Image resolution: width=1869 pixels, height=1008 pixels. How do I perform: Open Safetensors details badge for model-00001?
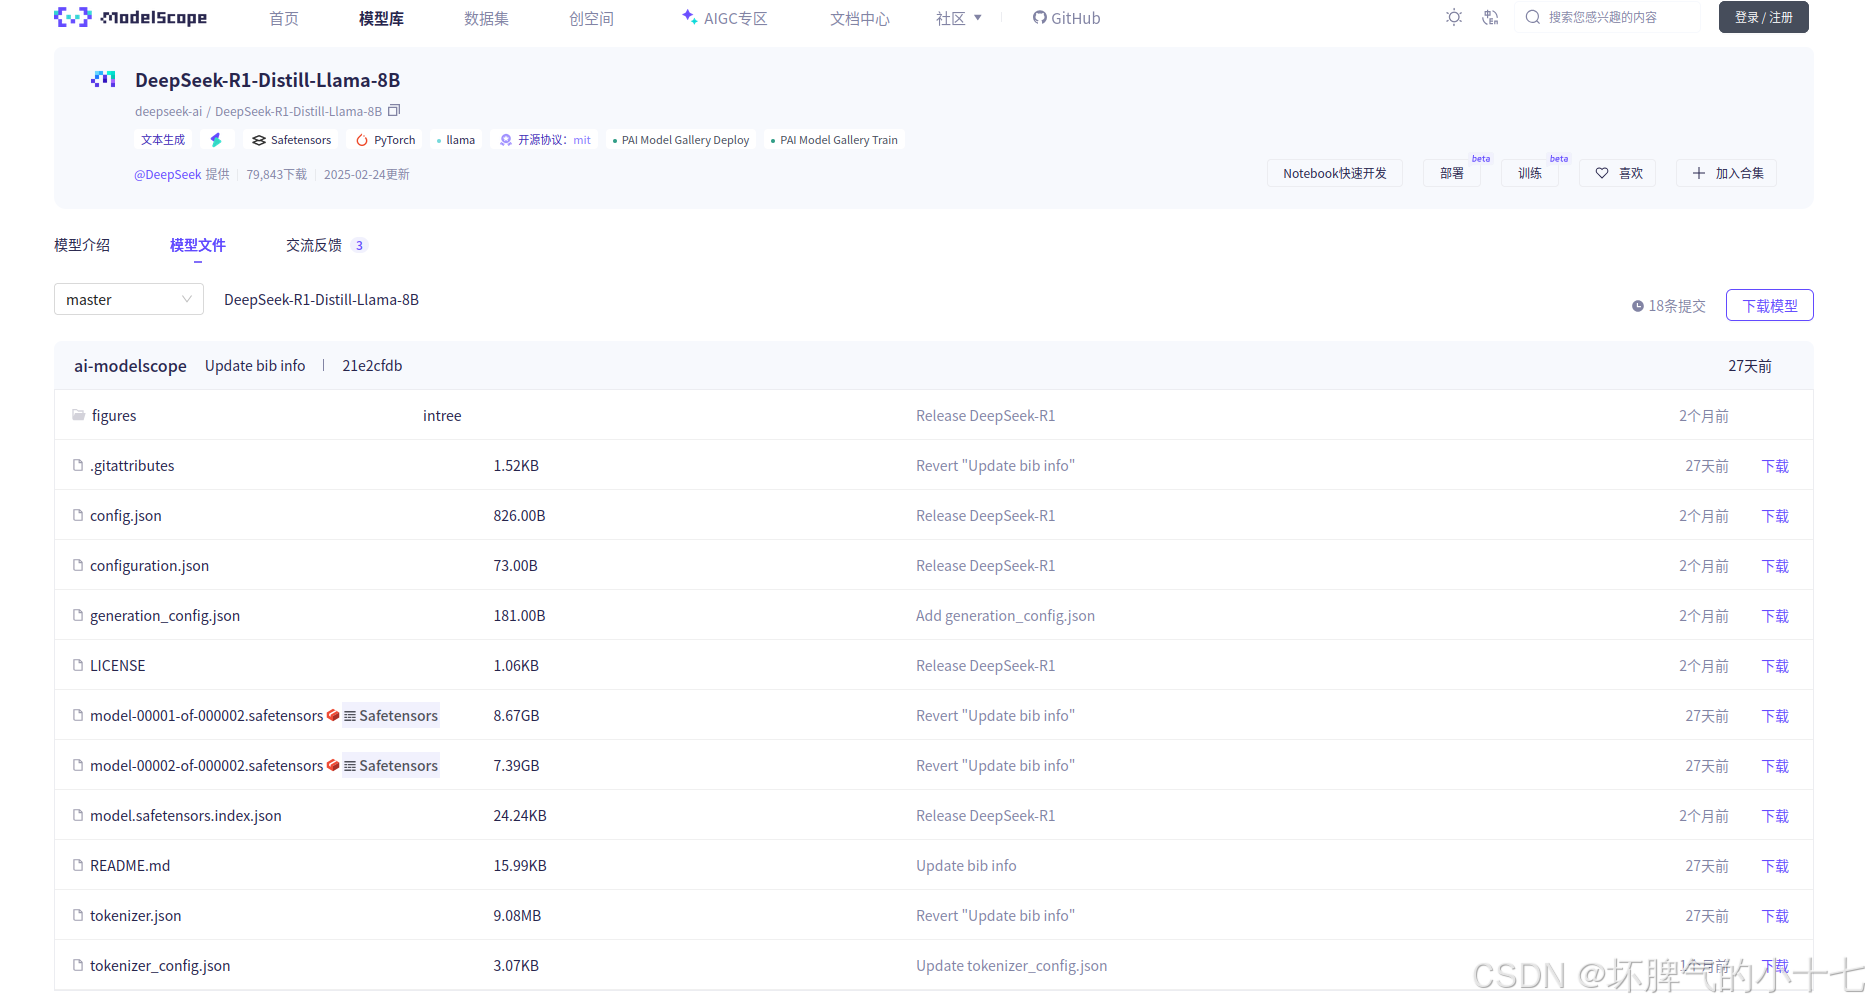(x=391, y=715)
